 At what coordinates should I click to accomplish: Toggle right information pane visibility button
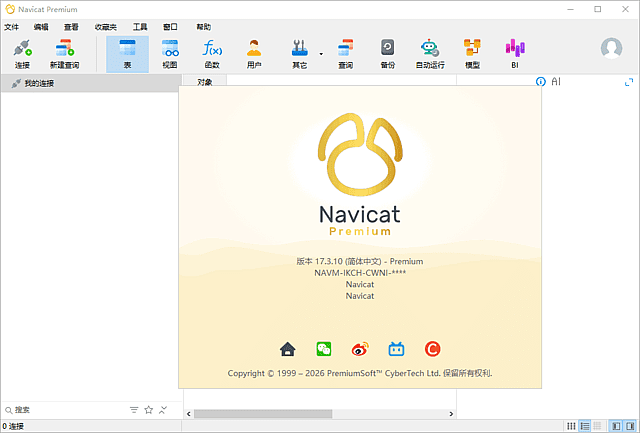point(630,426)
